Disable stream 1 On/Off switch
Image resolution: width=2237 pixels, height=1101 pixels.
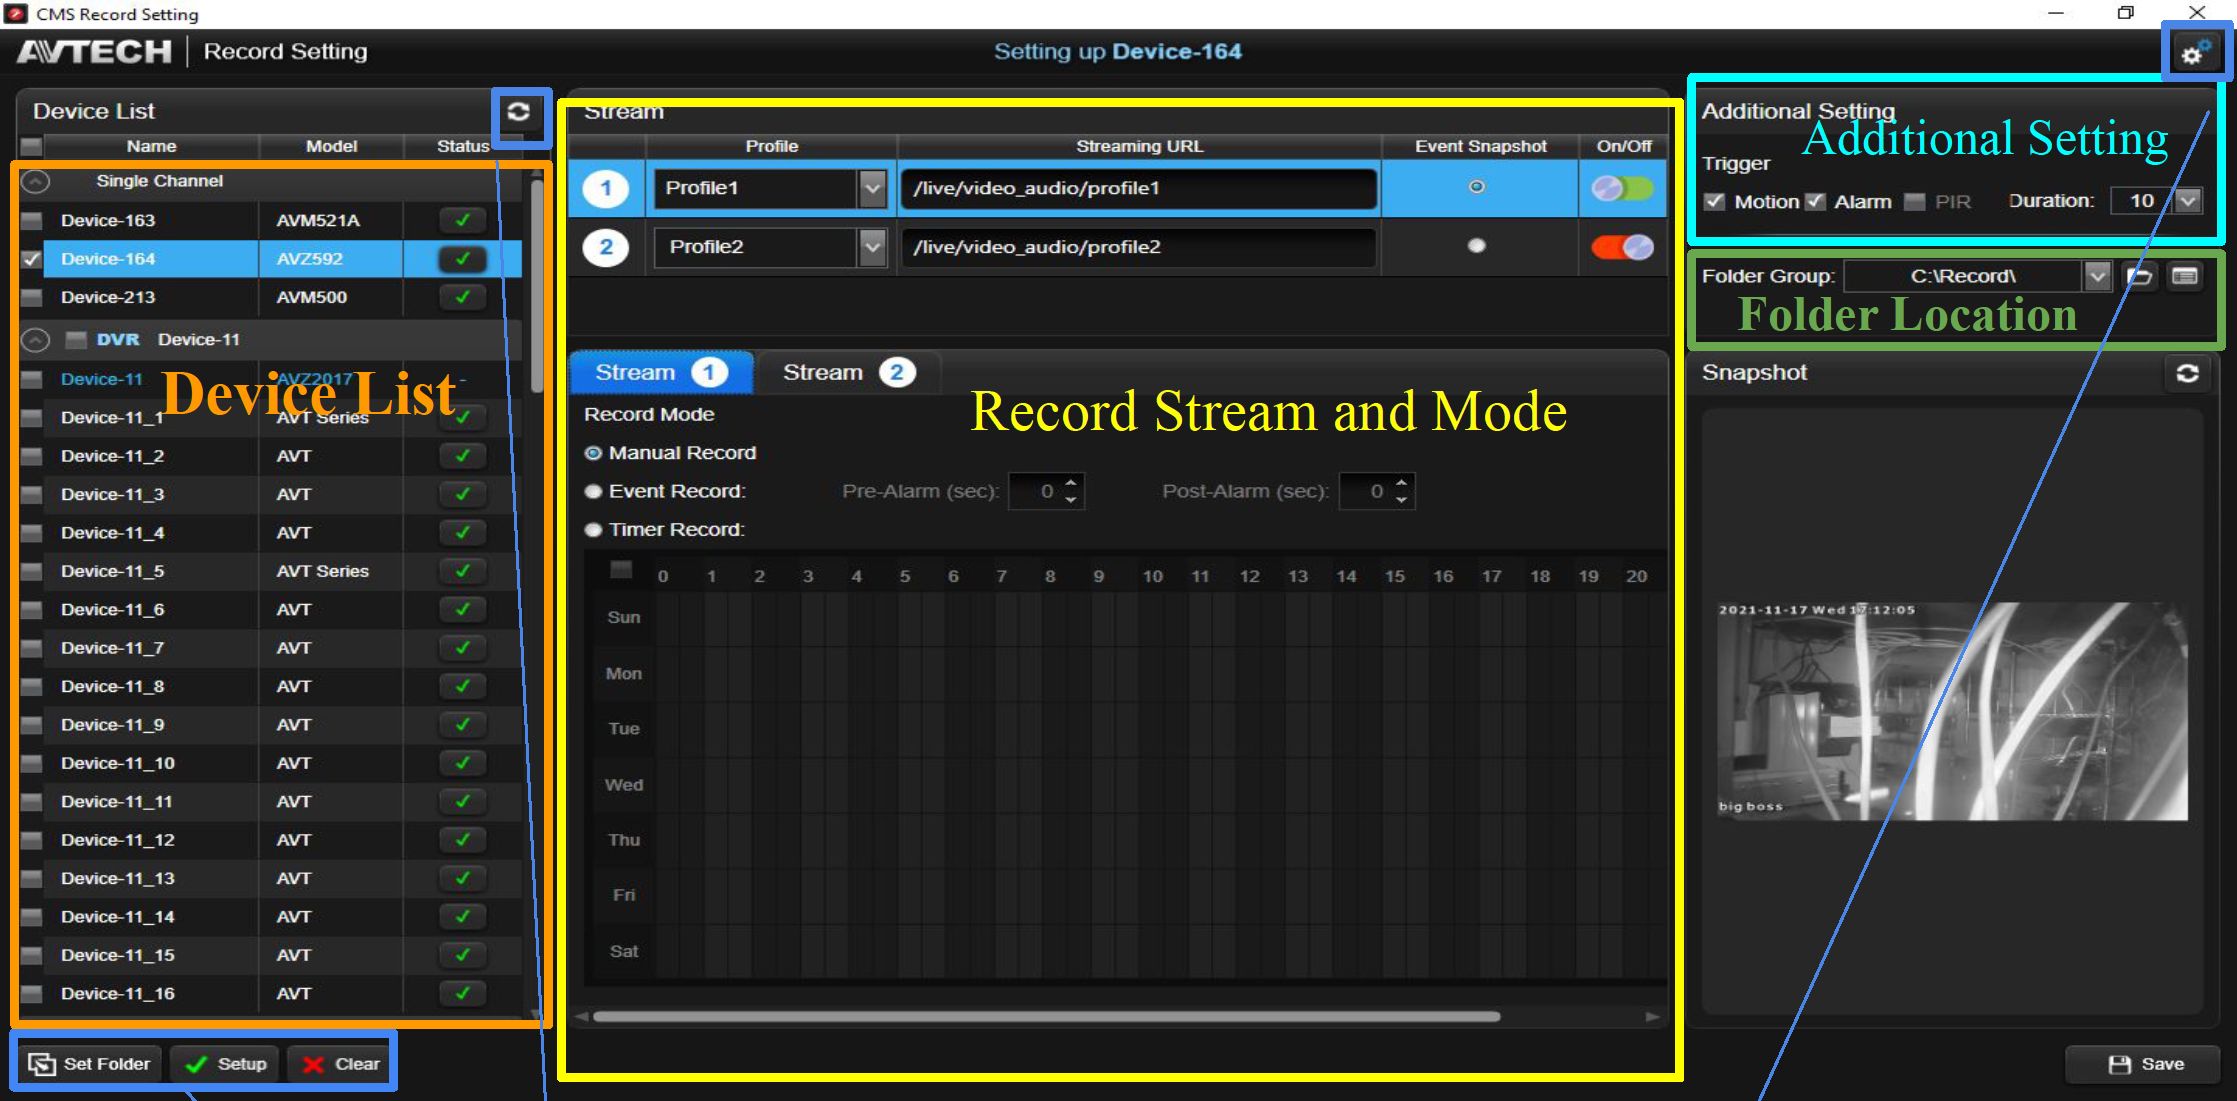[1622, 188]
